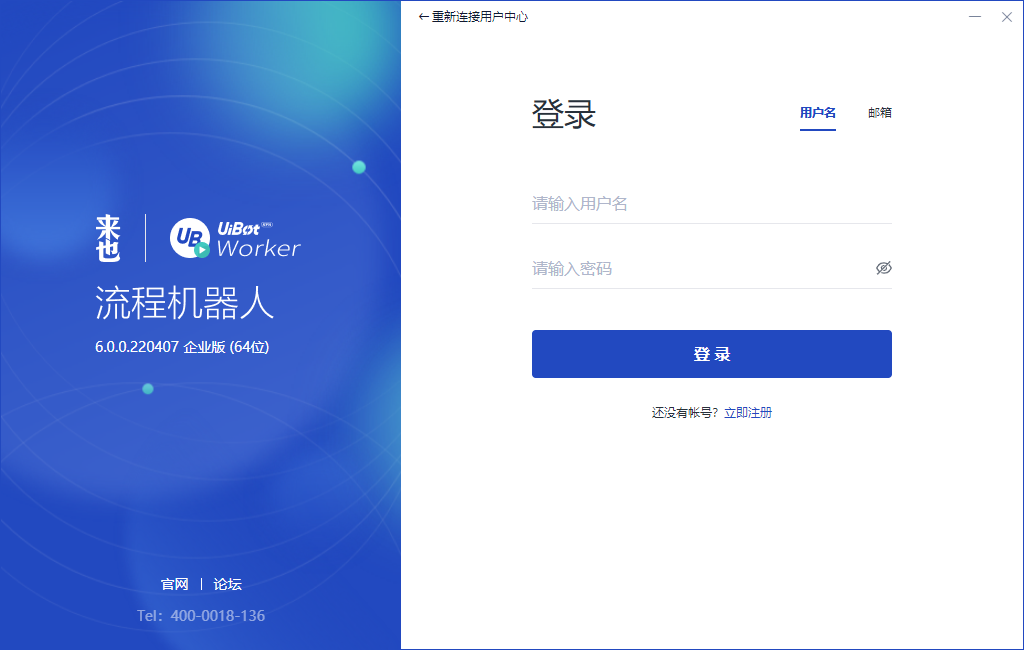Close the login window

[x=1007, y=17]
